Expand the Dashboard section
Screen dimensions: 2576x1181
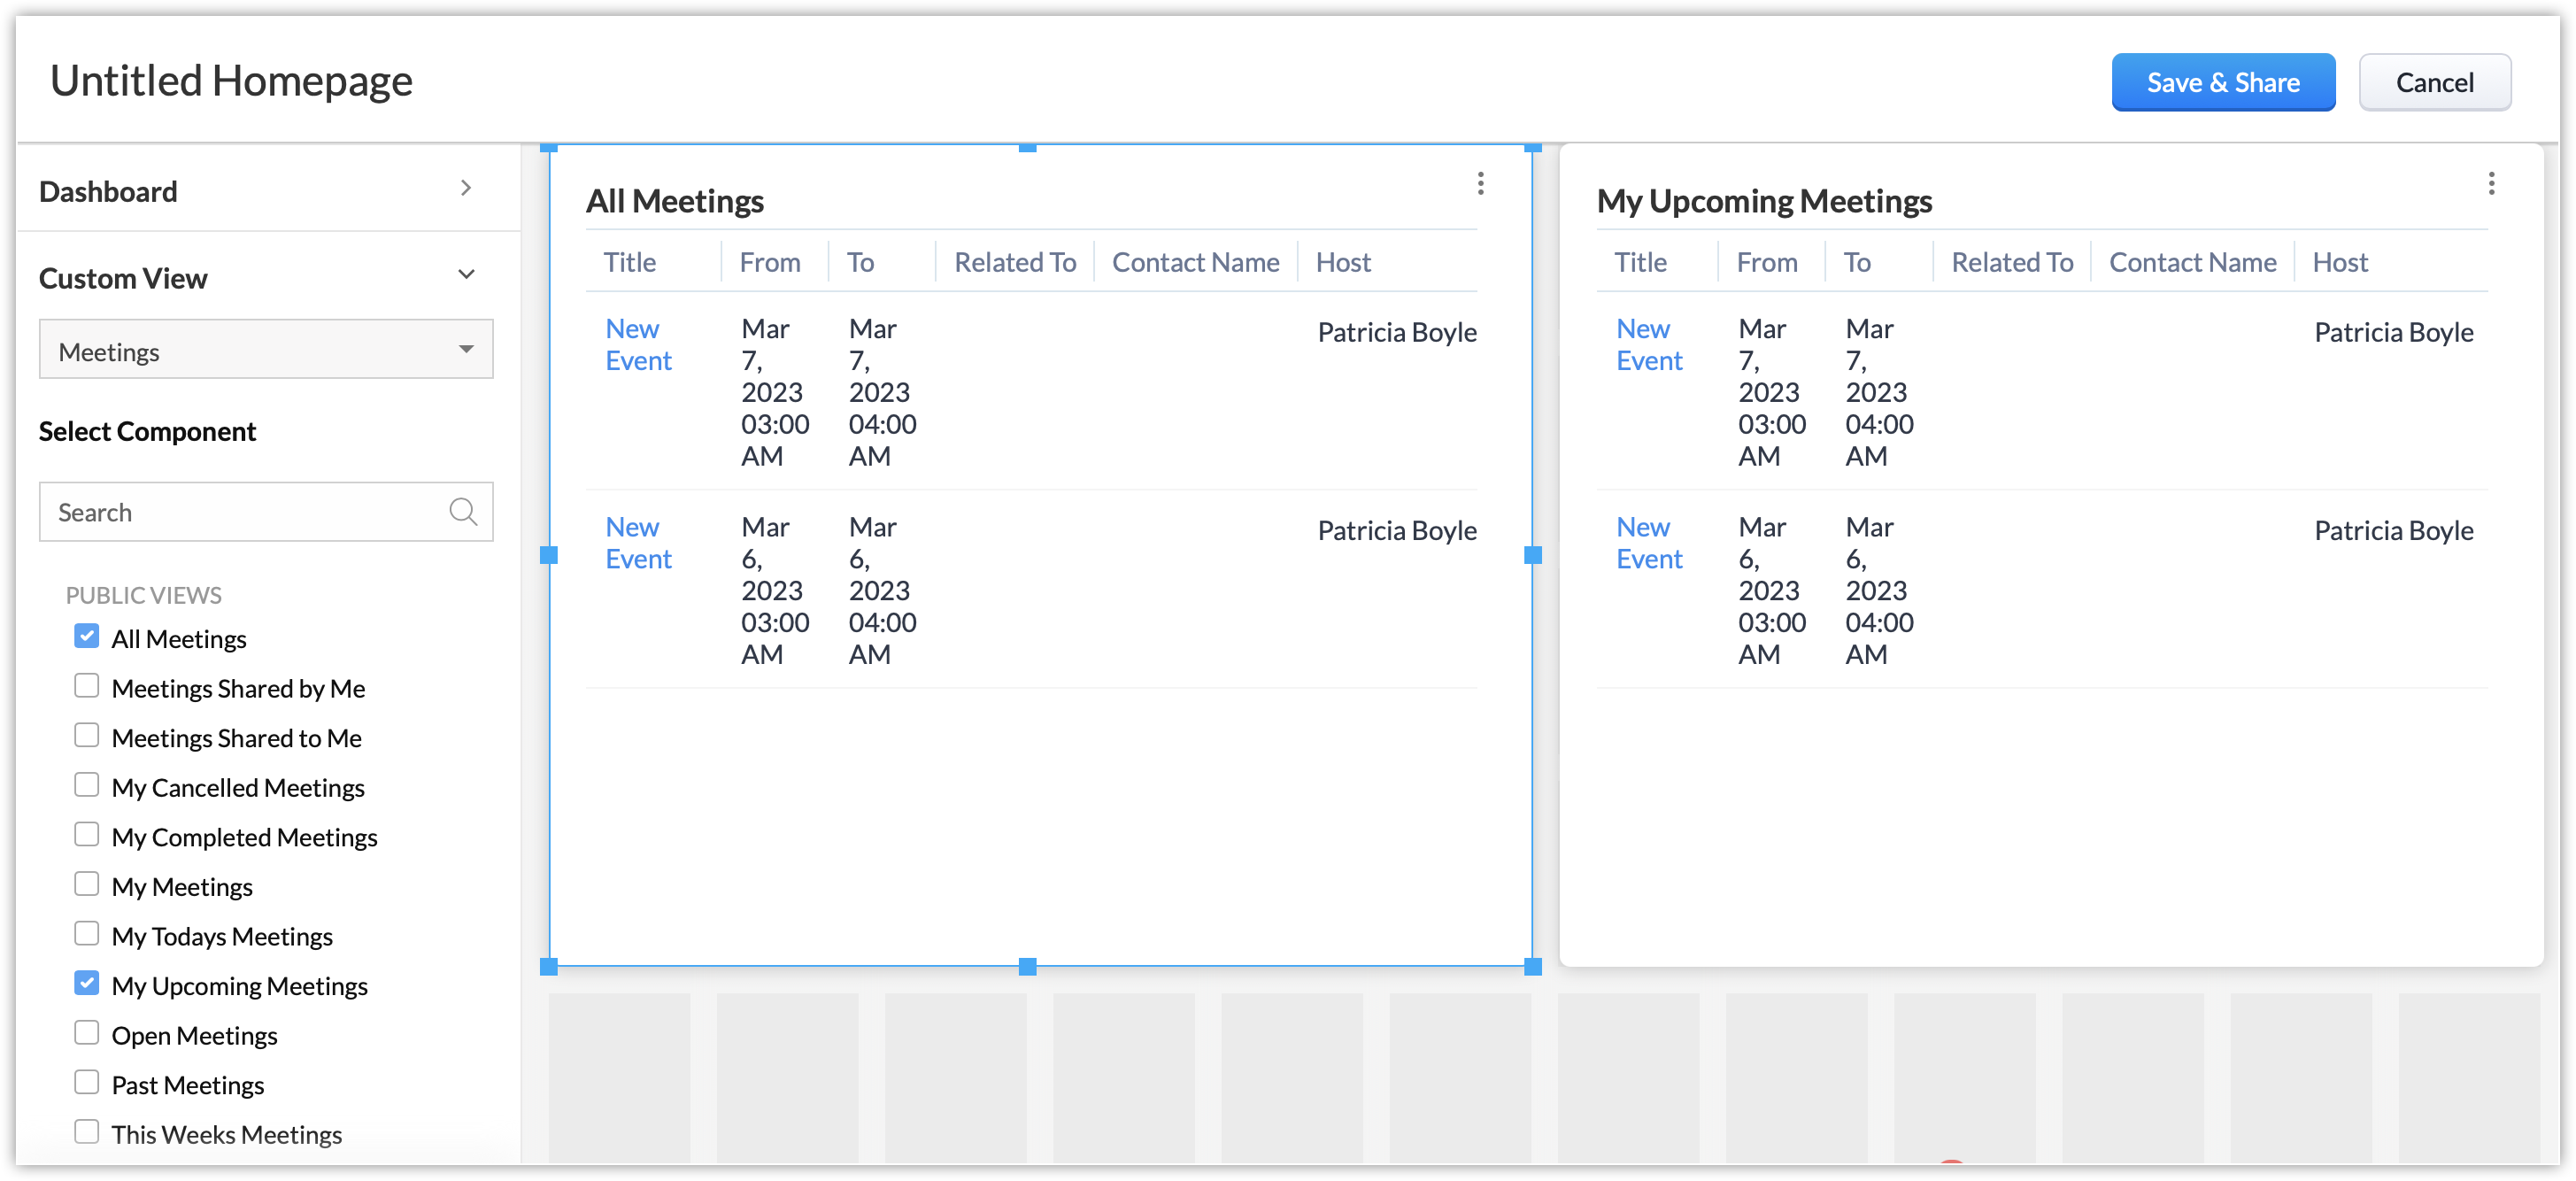466,189
